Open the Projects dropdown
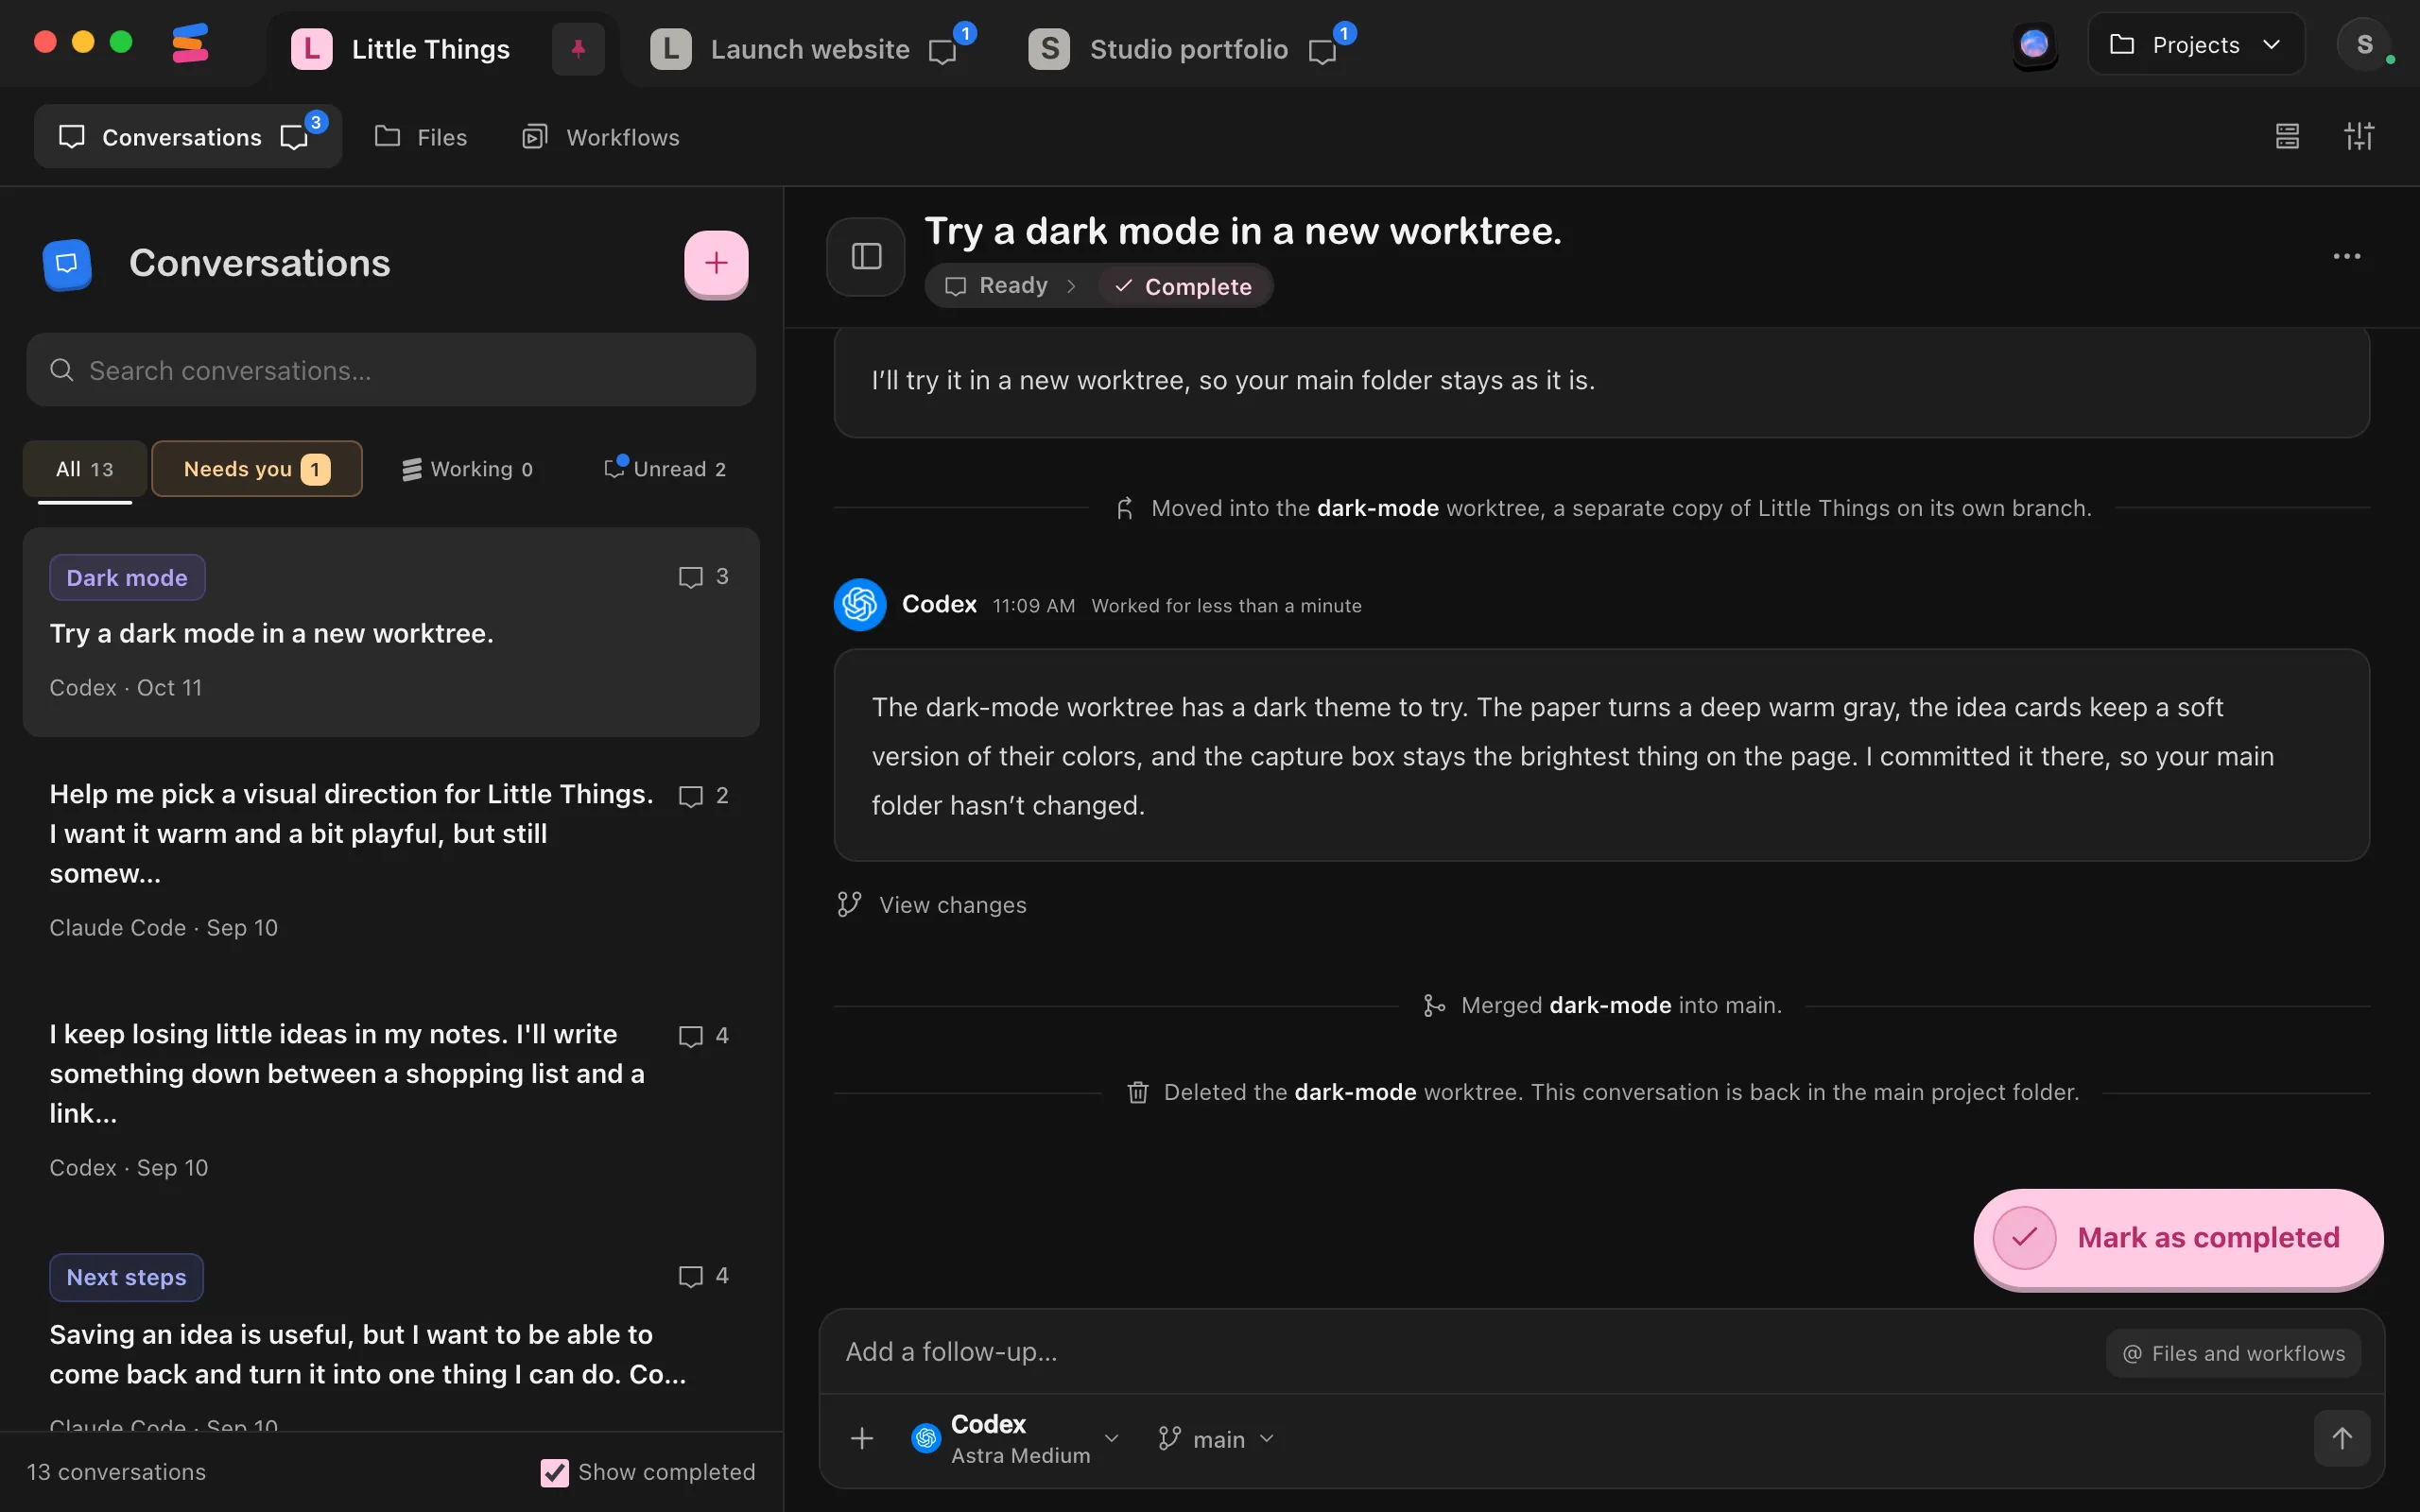The width and height of the screenshot is (2420, 1512). click(x=2196, y=45)
